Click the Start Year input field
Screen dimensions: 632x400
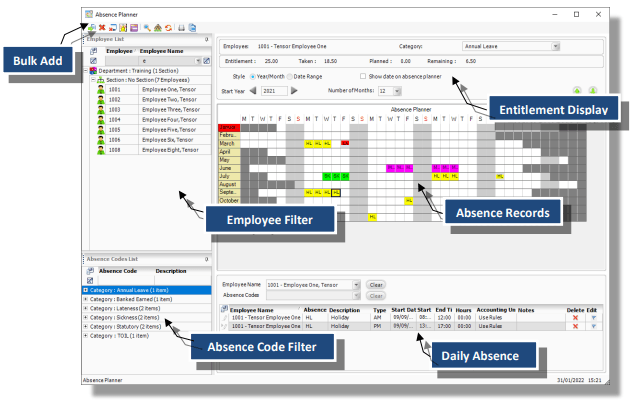point(272,91)
